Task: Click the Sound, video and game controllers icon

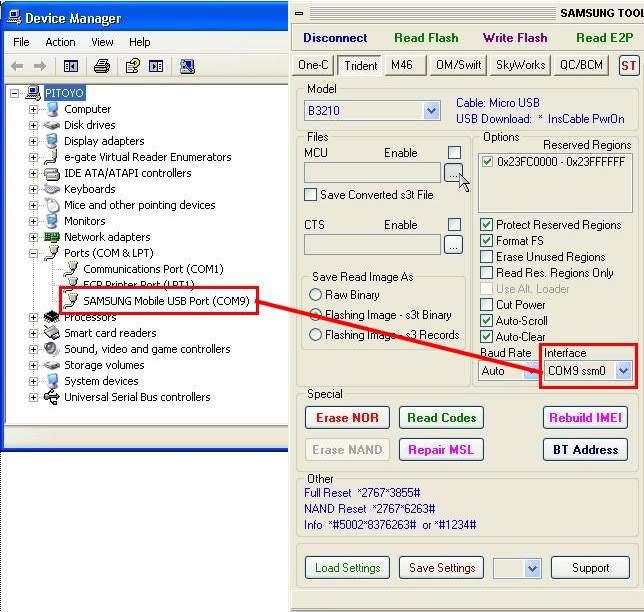Action: click(x=52, y=349)
